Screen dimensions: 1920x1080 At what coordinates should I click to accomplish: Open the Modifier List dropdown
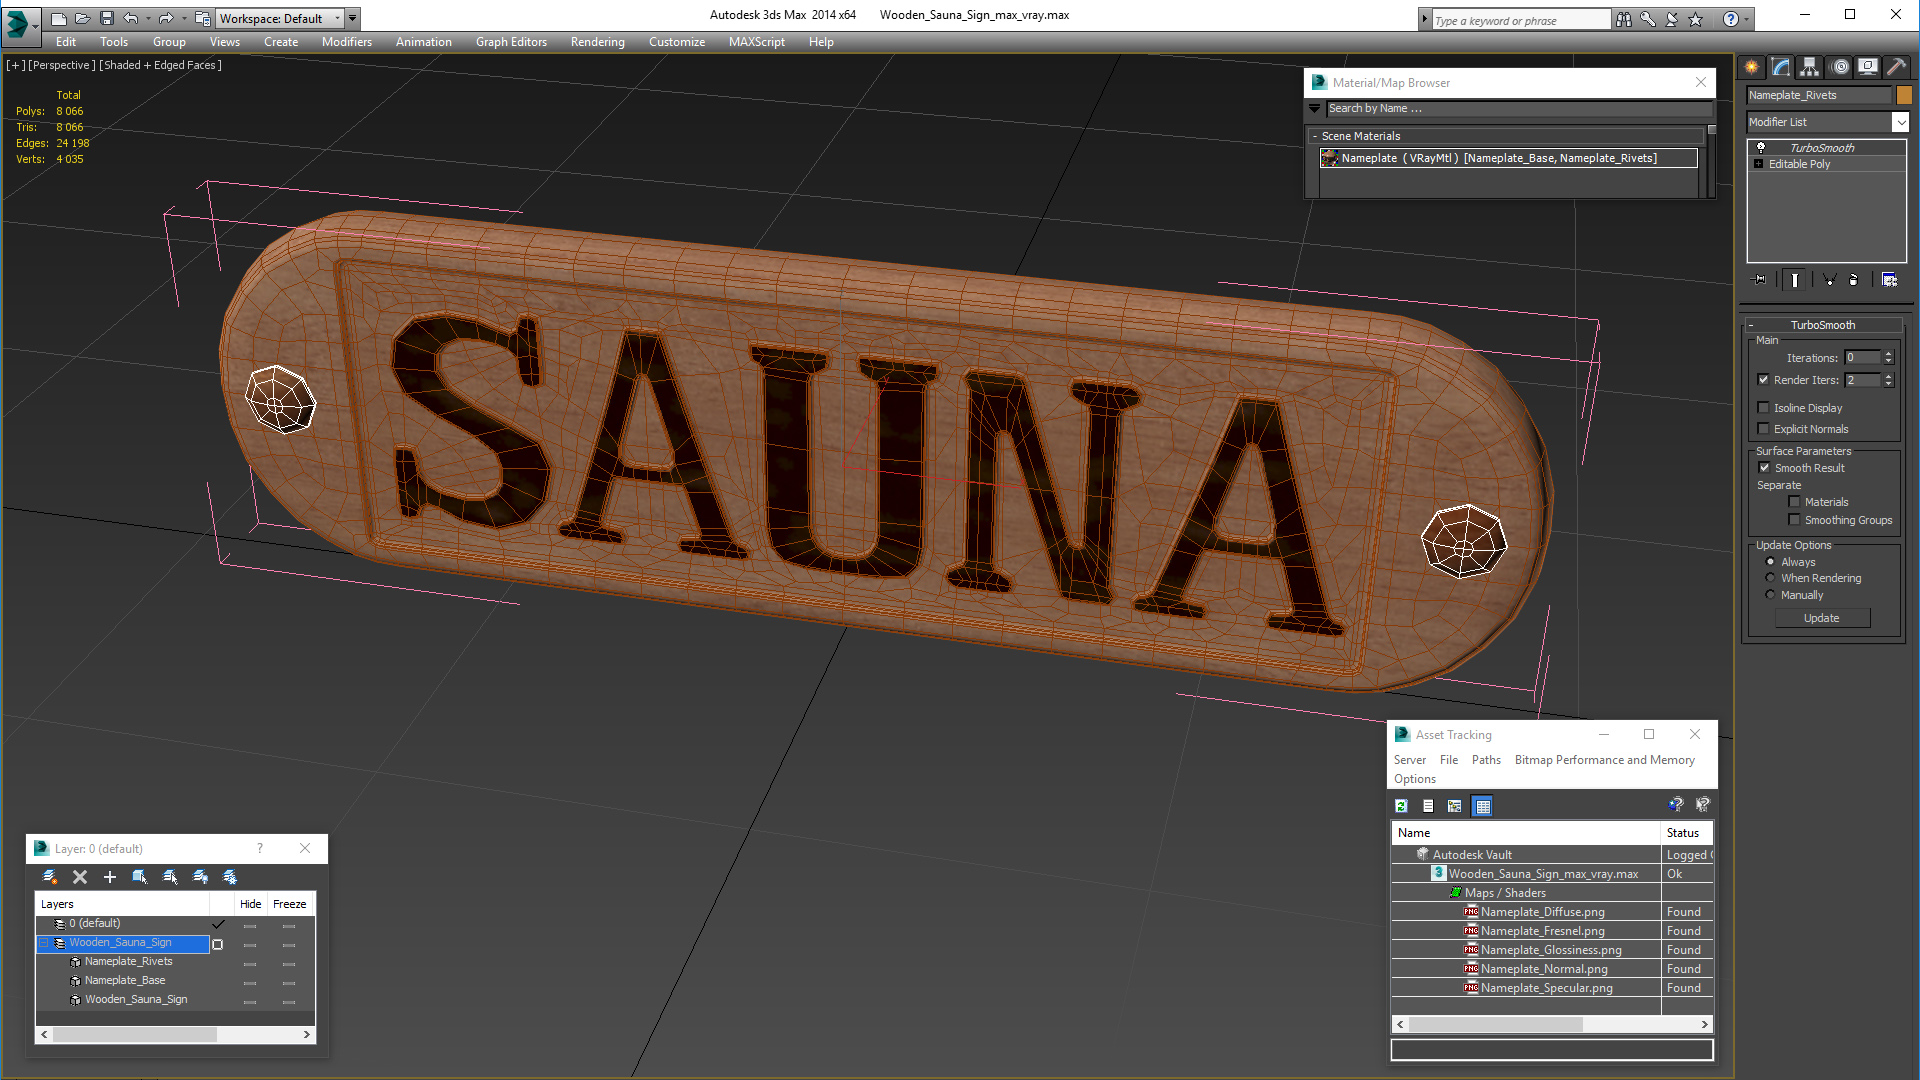[1900, 122]
